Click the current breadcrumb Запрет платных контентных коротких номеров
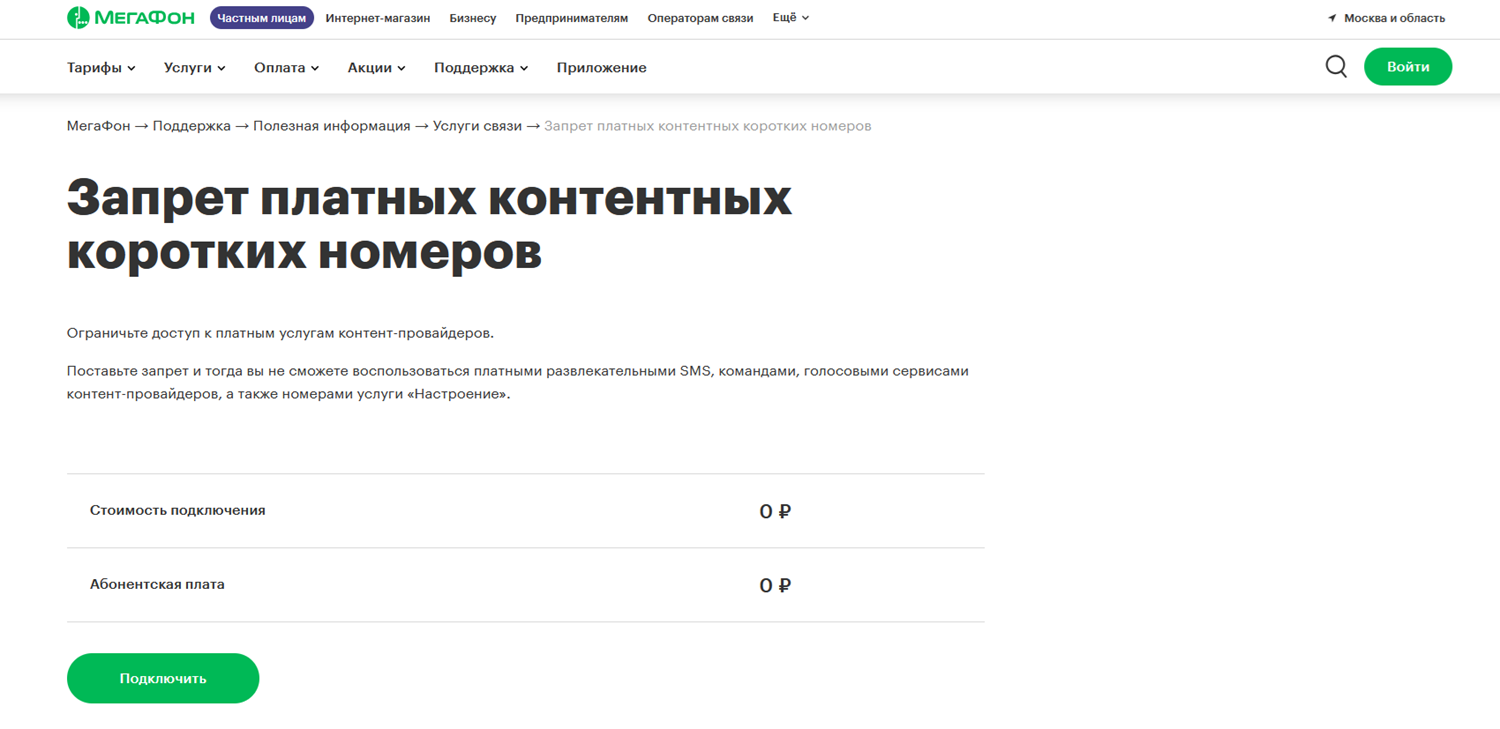The width and height of the screenshot is (1500, 729). (x=708, y=126)
